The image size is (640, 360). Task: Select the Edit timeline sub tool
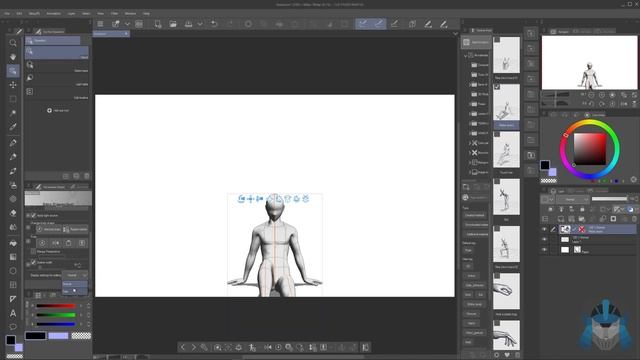pyautogui.click(x=57, y=92)
